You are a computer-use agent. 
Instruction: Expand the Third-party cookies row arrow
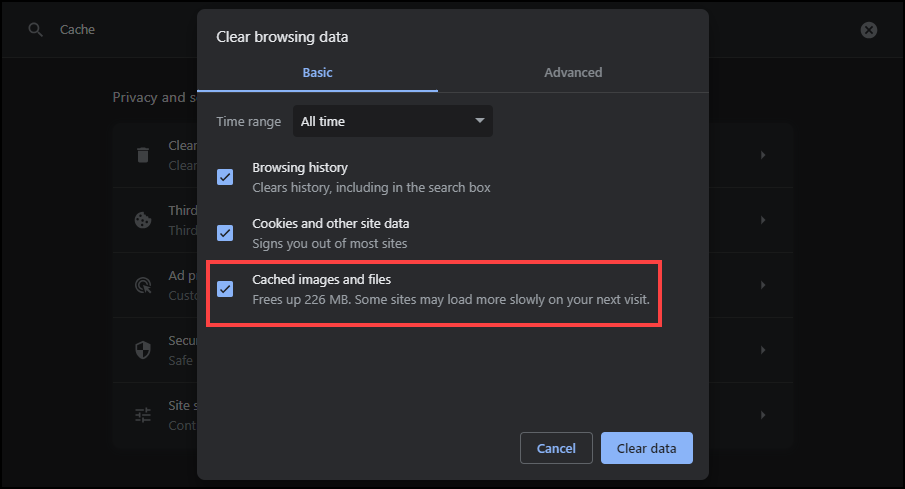tap(763, 220)
